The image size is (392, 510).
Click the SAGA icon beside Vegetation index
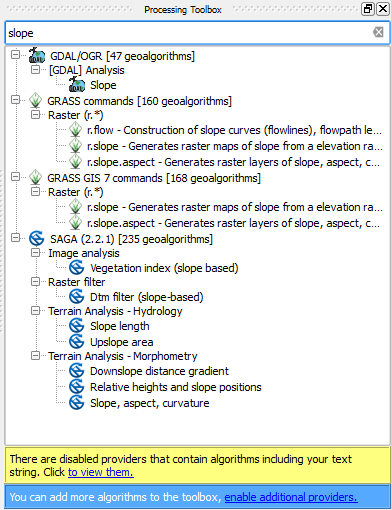tap(77, 268)
